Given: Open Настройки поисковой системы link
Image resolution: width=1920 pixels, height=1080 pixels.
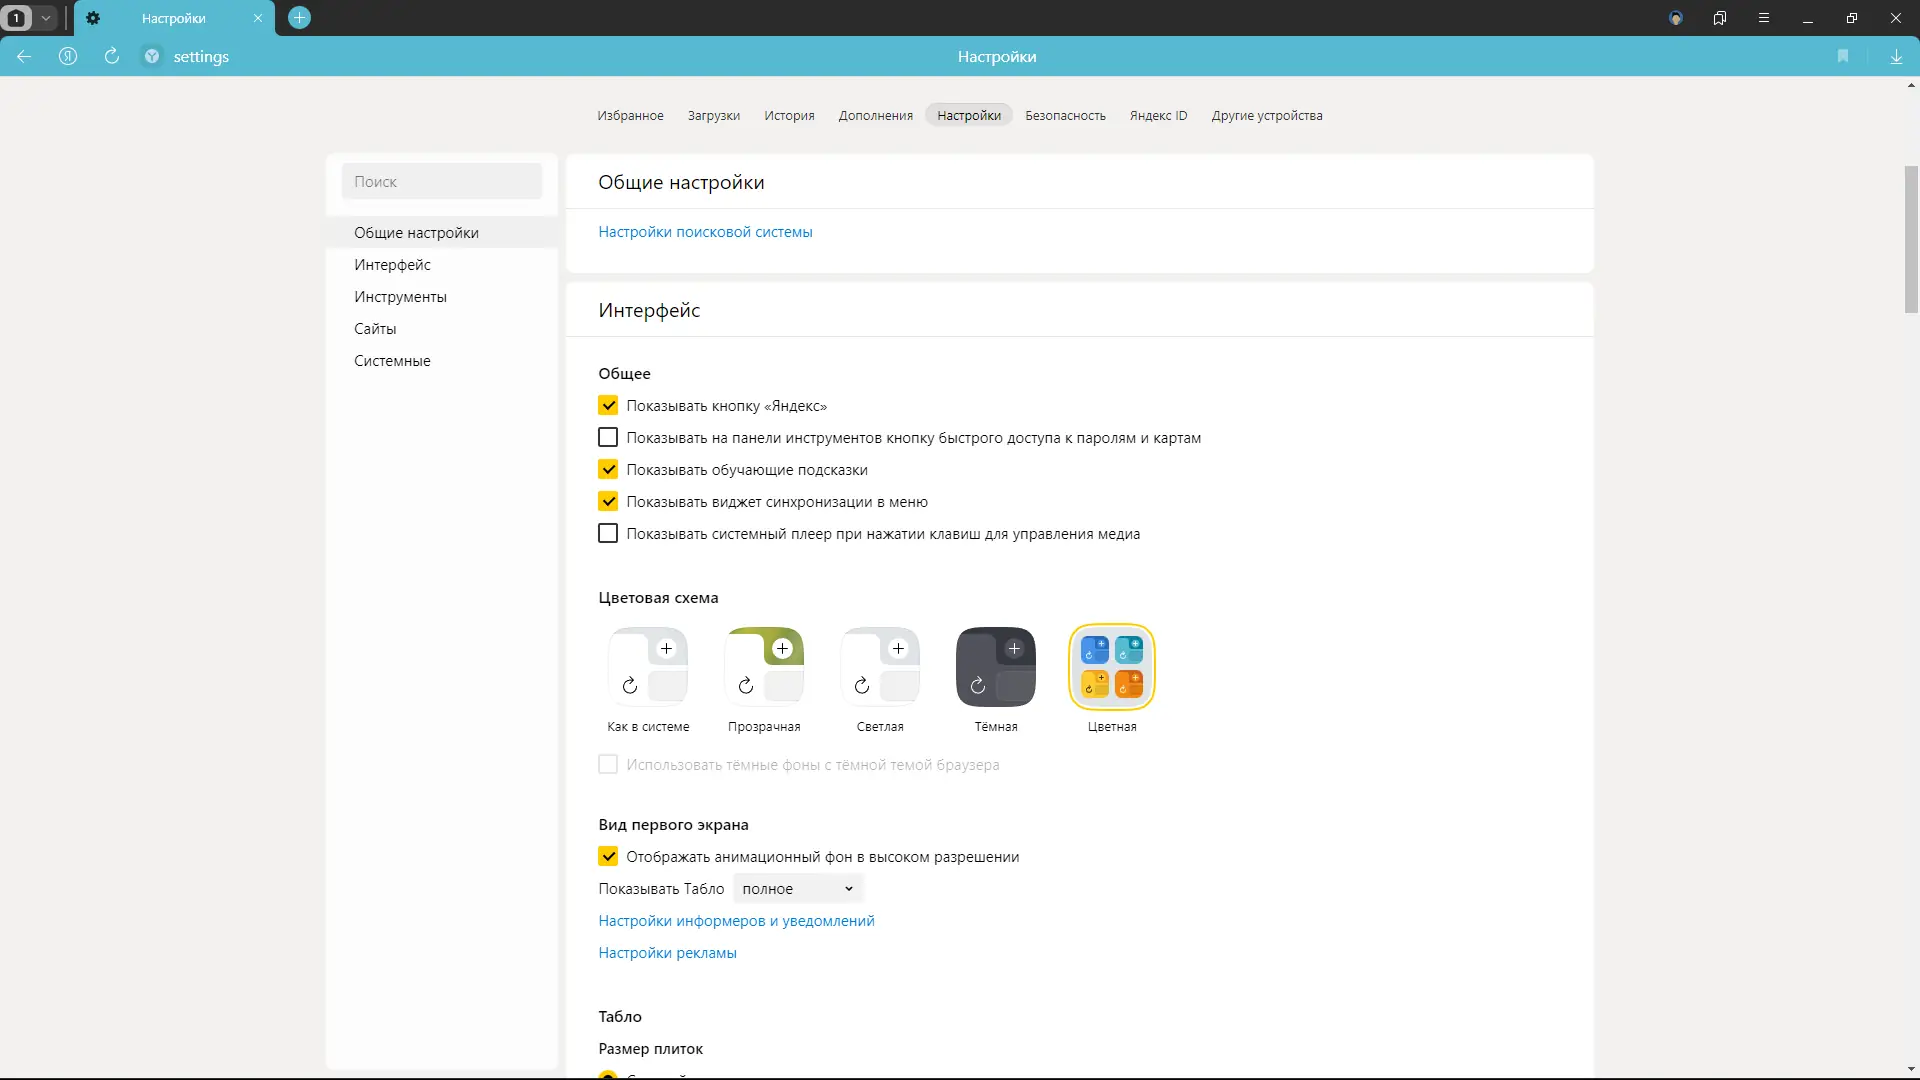Looking at the screenshot, I should 705,232.
